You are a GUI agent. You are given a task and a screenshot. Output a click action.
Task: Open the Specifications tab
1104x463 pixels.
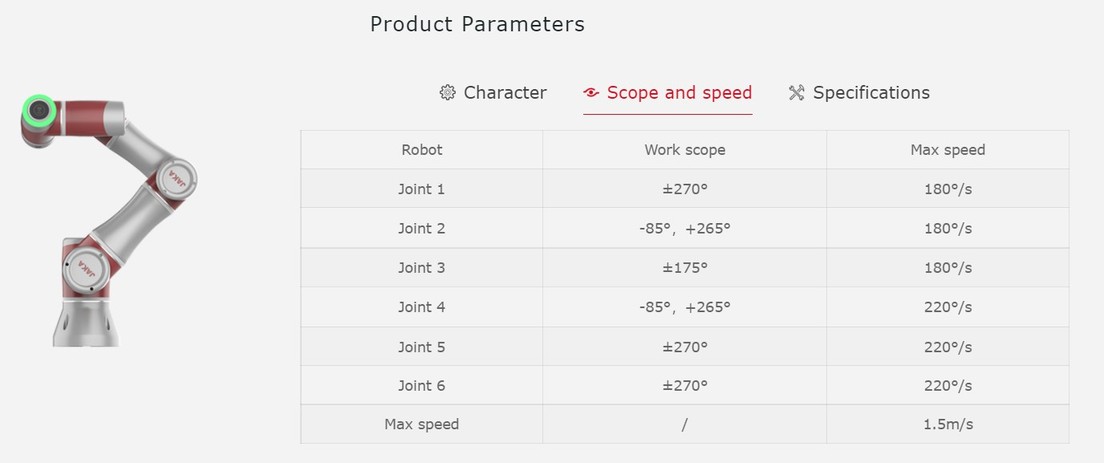pyautogui.click(x=859, y=93)
